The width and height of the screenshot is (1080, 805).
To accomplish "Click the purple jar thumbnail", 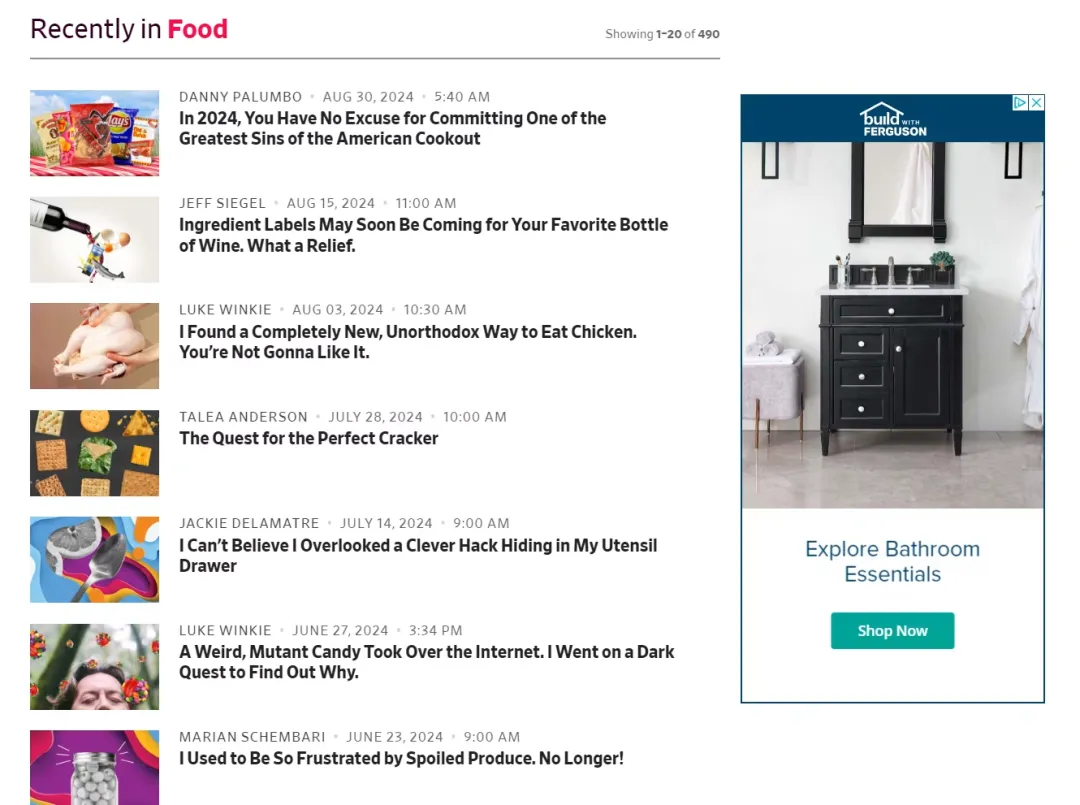I will (94, 767).
